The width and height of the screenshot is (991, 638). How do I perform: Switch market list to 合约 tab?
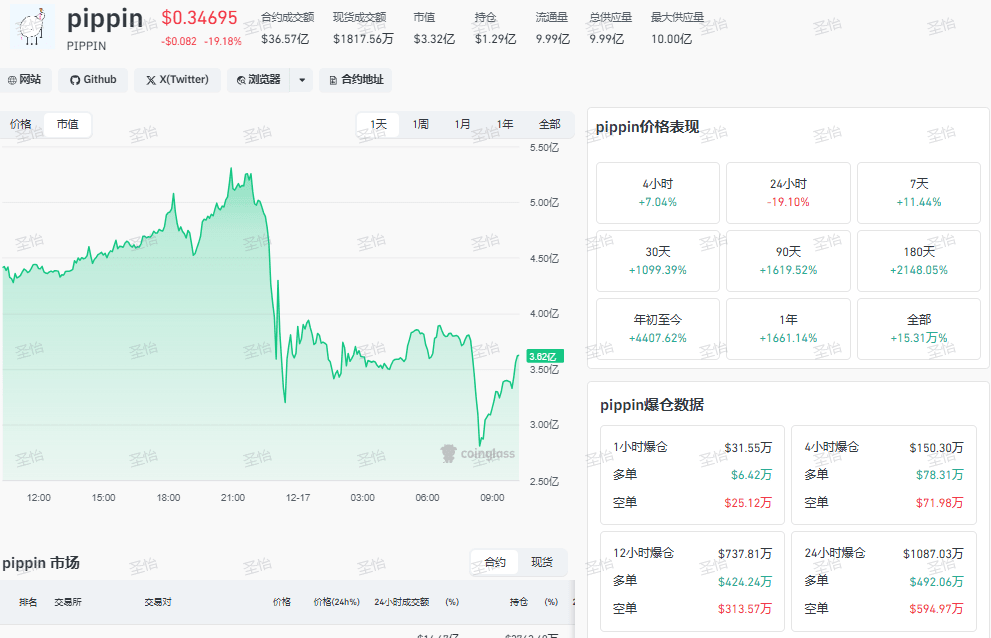495,563
